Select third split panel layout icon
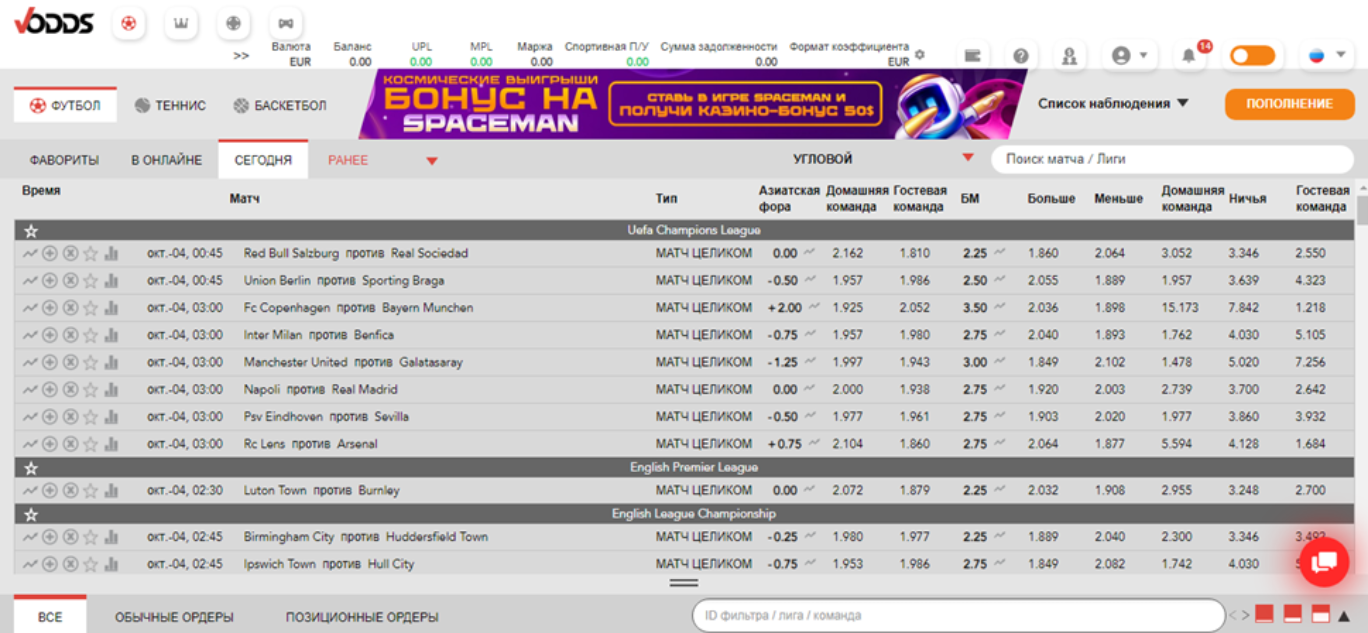 click(1320, 613)
